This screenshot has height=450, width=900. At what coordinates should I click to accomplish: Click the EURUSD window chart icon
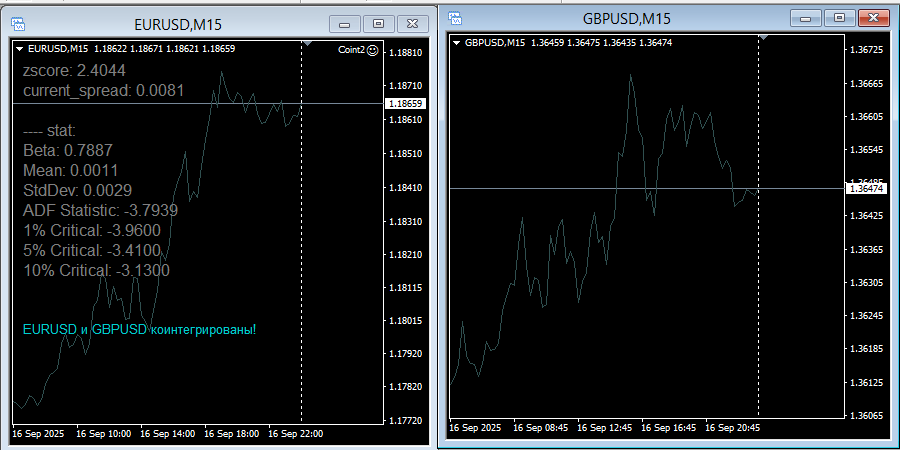(x=18, y=24)
